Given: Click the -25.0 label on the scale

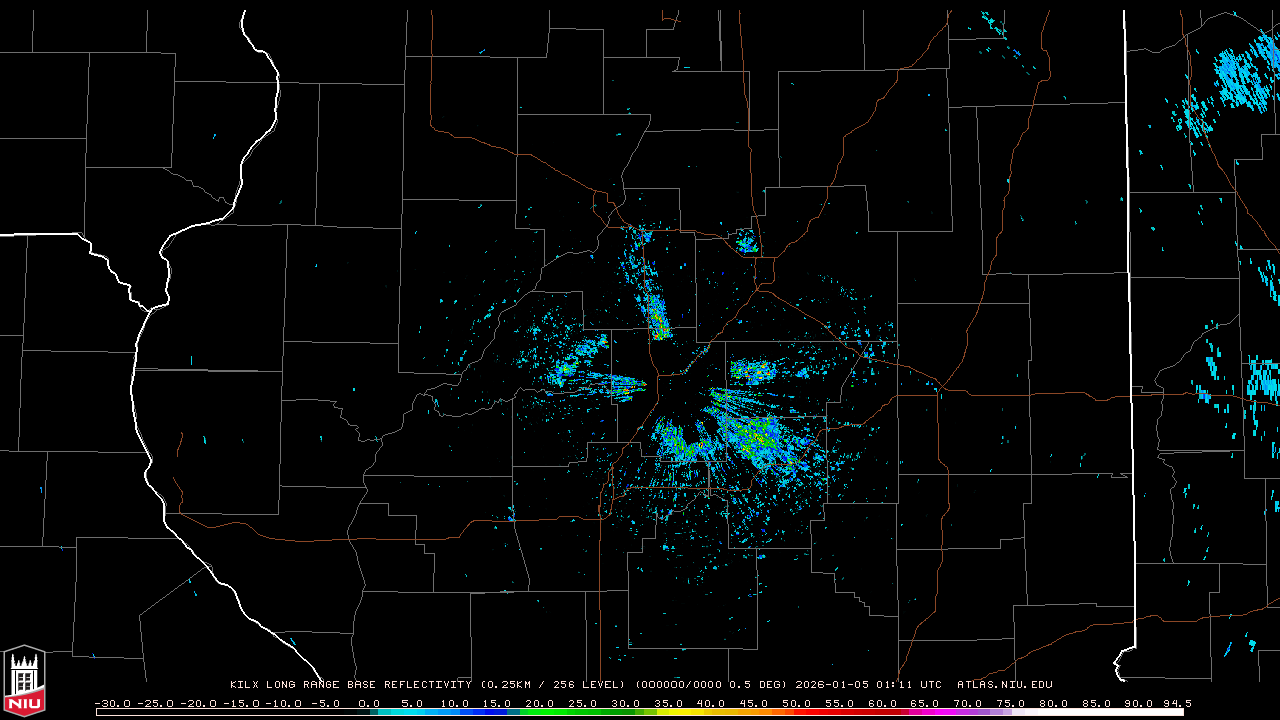Looking at the screenshot, I should coord(154,703).
